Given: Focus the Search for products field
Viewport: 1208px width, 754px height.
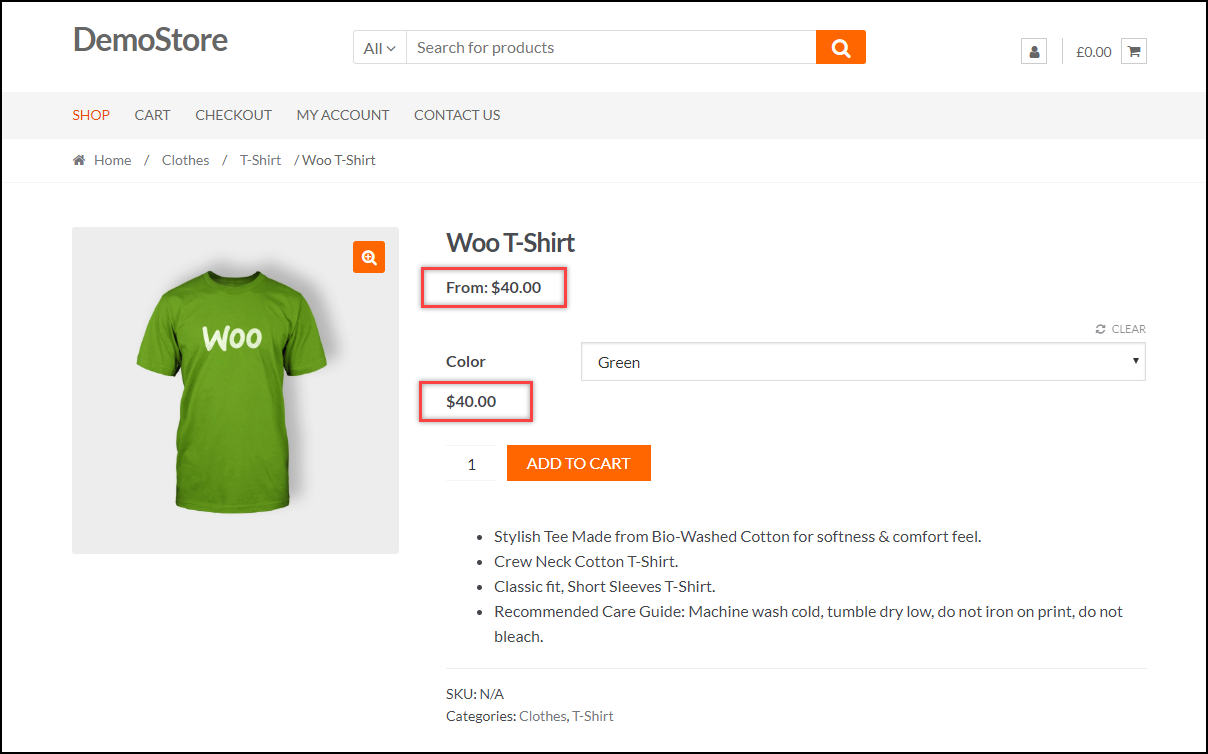Looking at the screenshot, I should click(x=610, y=48).
